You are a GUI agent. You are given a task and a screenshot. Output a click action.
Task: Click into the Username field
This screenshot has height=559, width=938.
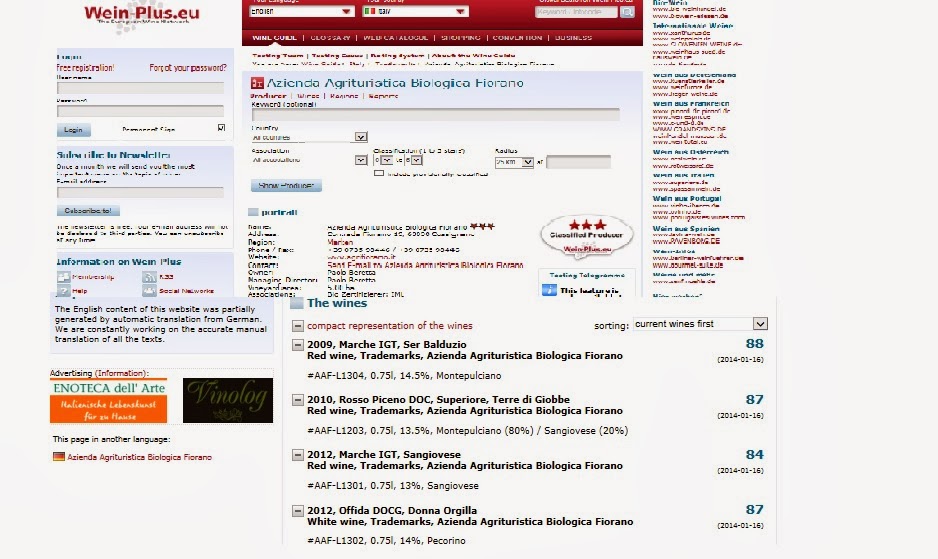point(140,88)
